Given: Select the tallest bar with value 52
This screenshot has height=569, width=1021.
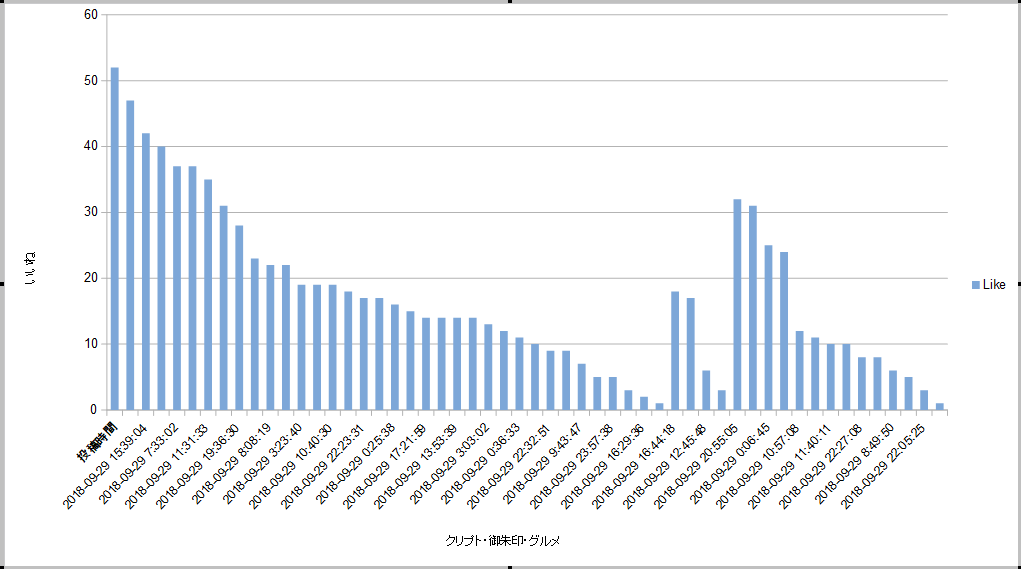Looking at the screenshot, I should (x=114, y=238).
